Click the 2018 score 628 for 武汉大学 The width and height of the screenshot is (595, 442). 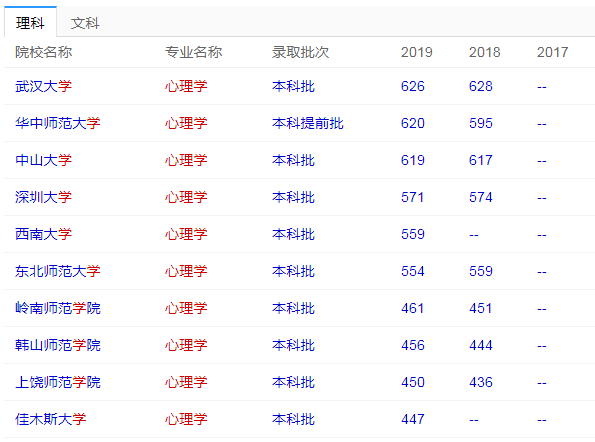click(481, 86)
